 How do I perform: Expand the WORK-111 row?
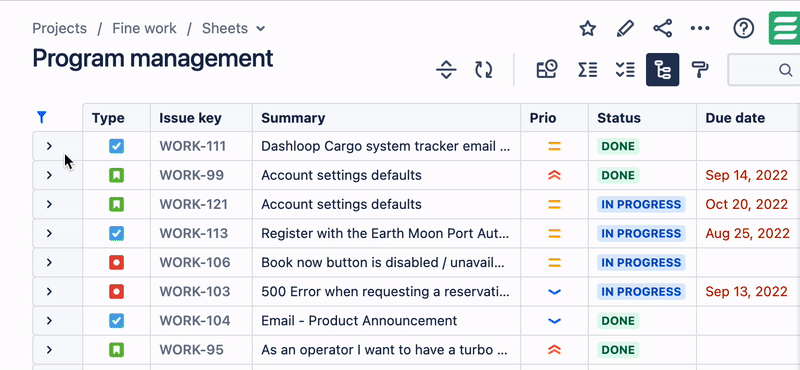pyautogui.click(x=49, y=146)
